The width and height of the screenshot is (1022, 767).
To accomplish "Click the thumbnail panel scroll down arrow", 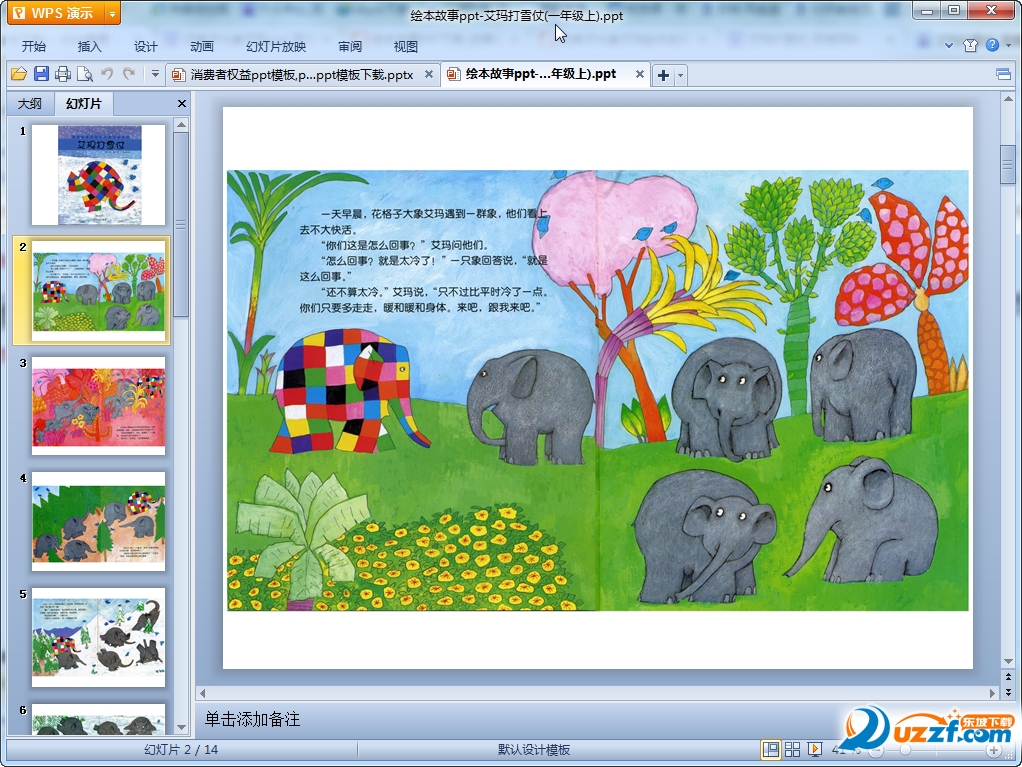I will [x=182, y=727].
